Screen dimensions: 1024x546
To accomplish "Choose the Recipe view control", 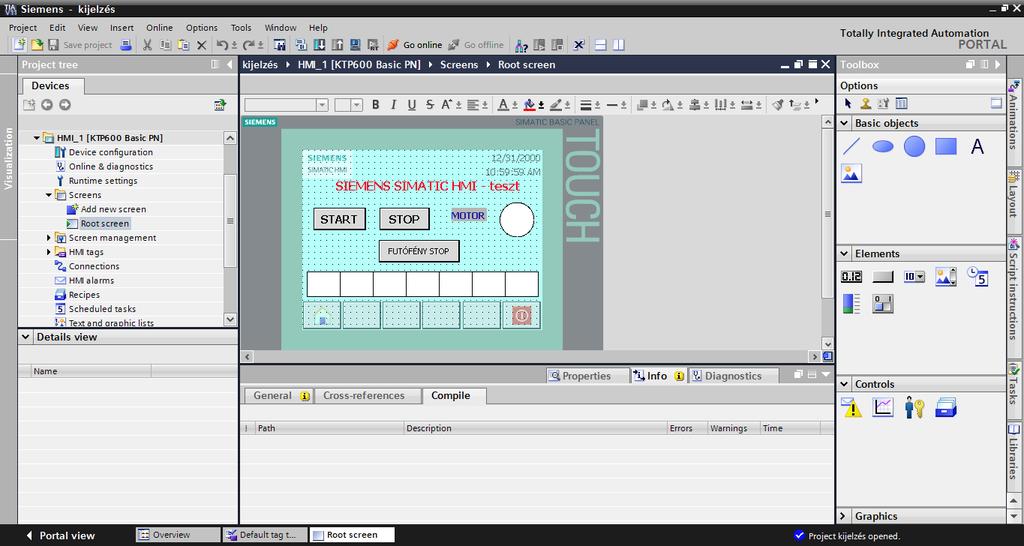I will (x=945, y=408).
